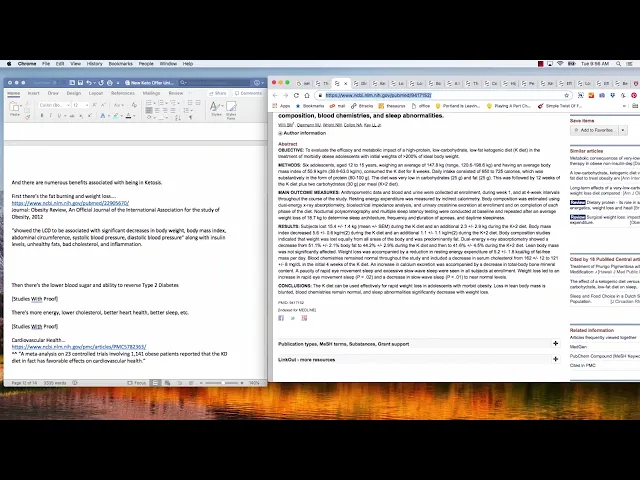Screen dimensions: 640x480
Task: Turn on center text alignment in Word
Action: tap(157, 110)
